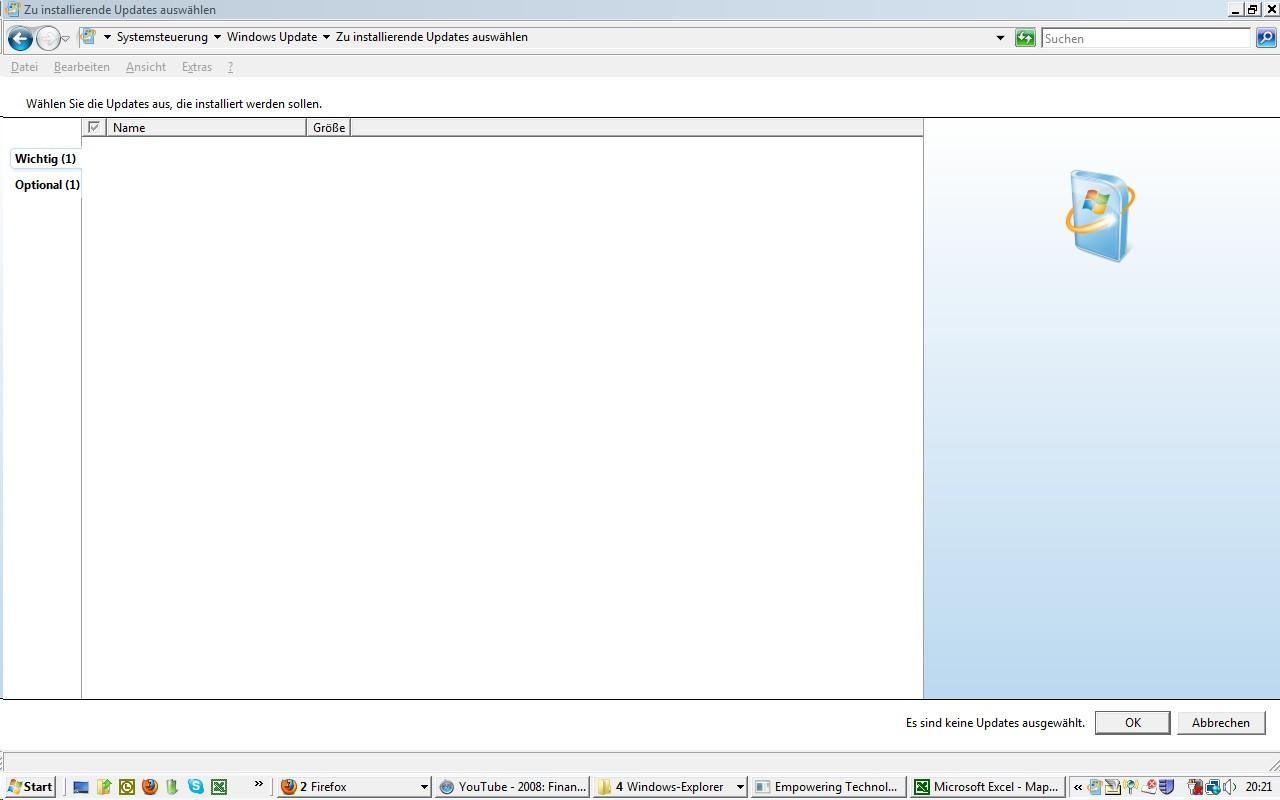Click the volume speaker tray icon

(x=1229, y=787)
